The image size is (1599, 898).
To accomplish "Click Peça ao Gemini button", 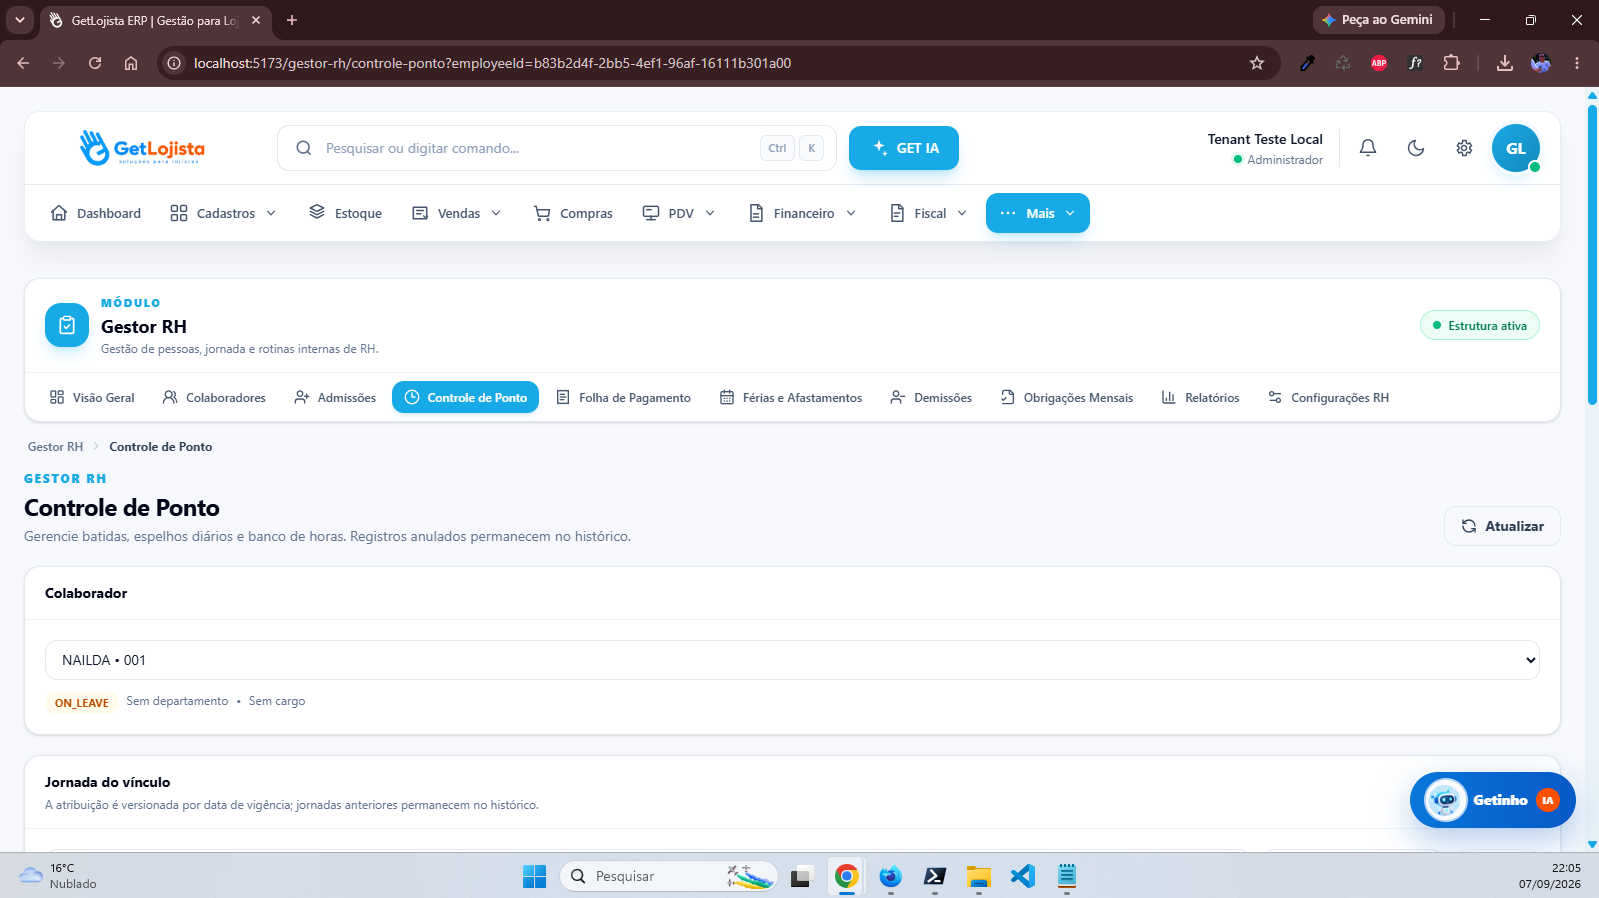I will click(1378, 20).
